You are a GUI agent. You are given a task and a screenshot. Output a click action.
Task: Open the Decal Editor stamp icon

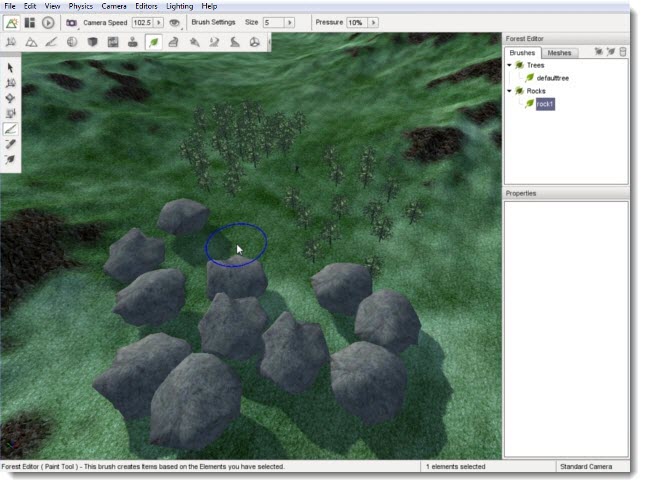coord(133,42)
